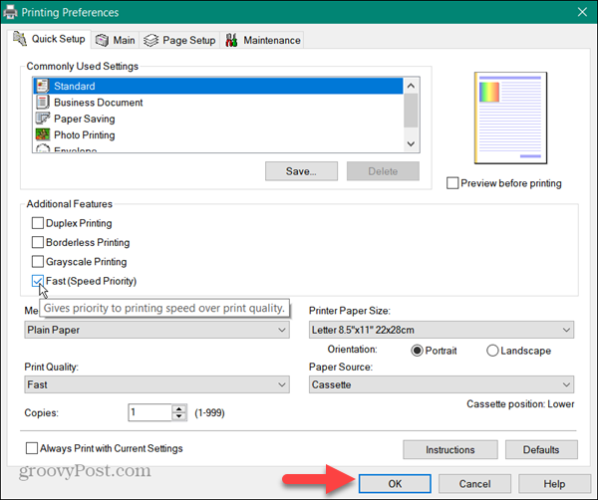Click the Quick Setup tab icon
Screen dimensions: 598x500
[x=20, y=39]
